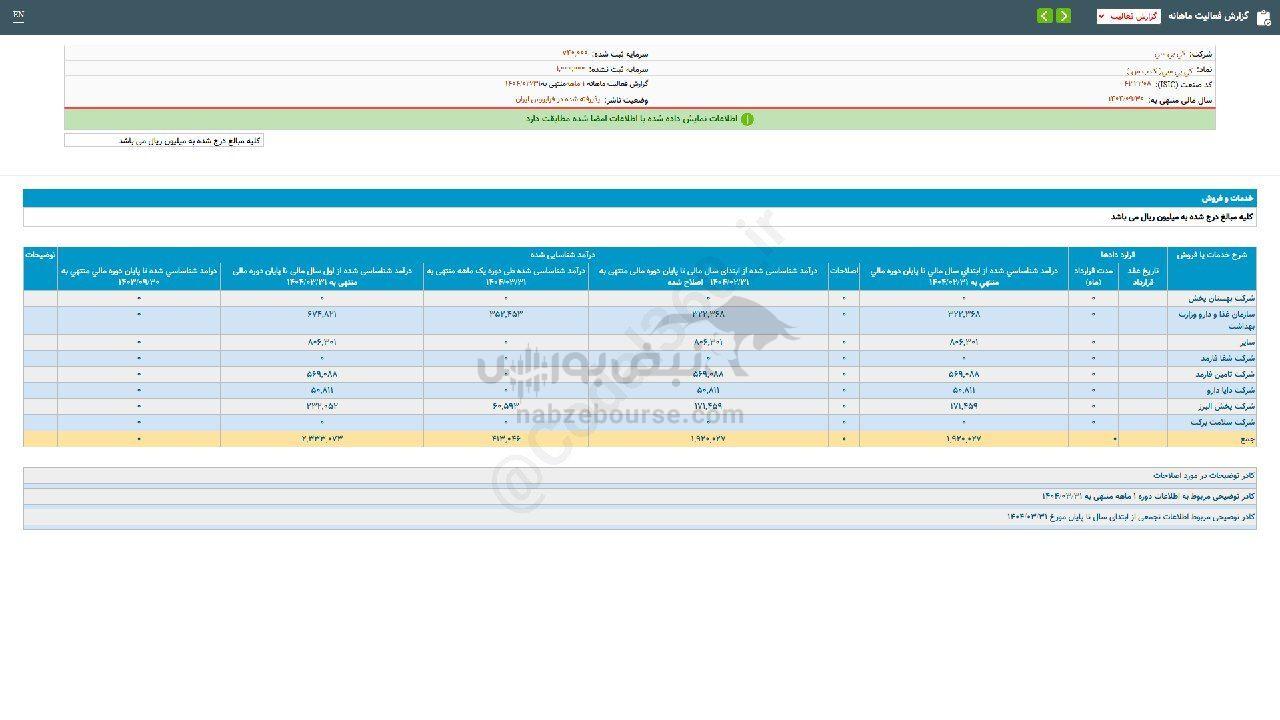Click the green info icon in notice bar
Image resolution: width=1280 pixels, height=720 pixels.
[747, 119]
